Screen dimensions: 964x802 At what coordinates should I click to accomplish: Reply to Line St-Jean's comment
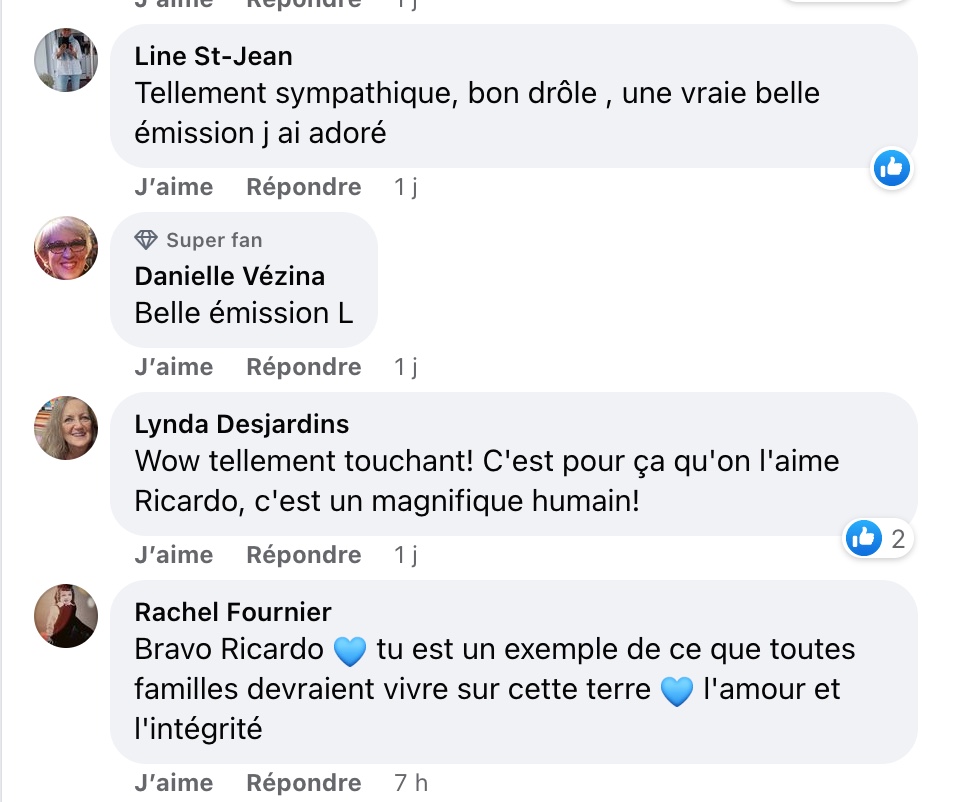point(304,187)
